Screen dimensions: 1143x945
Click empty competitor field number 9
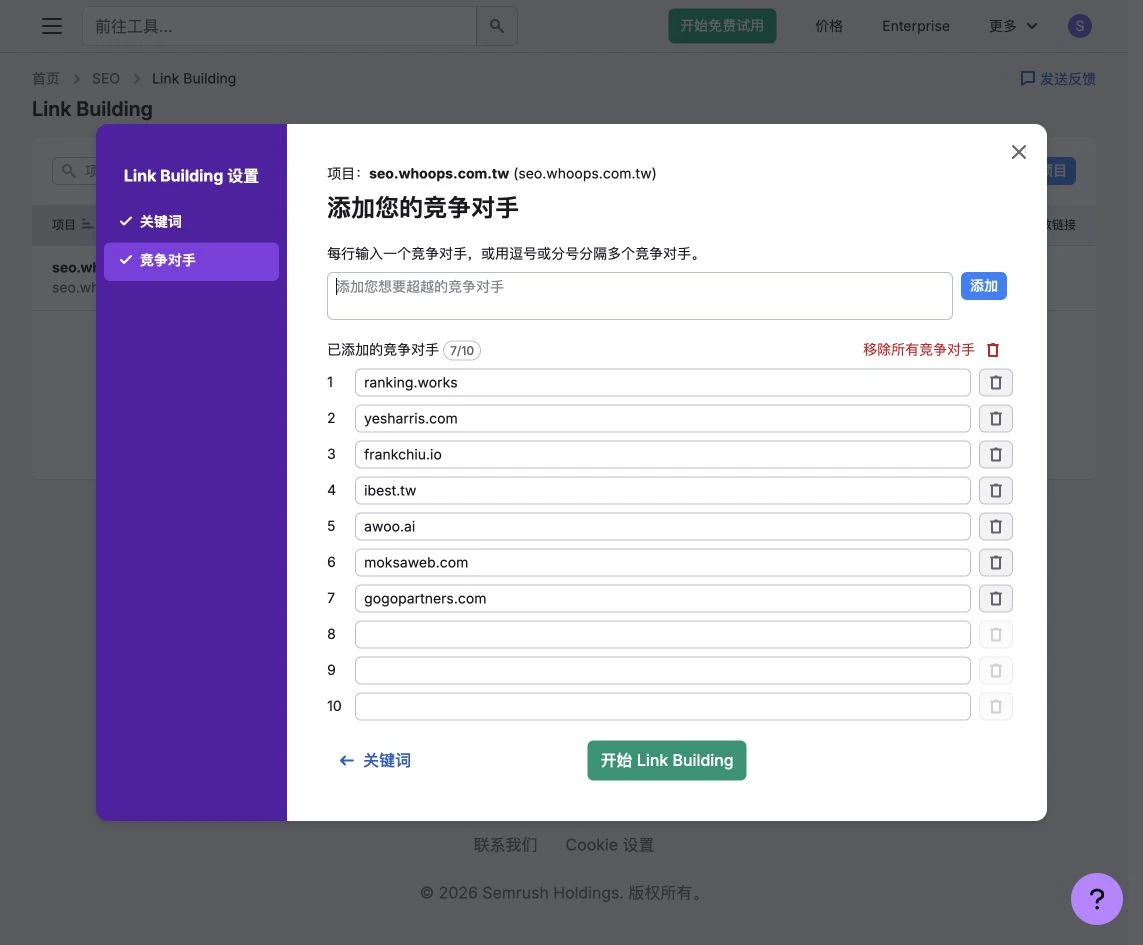[662, 670]
